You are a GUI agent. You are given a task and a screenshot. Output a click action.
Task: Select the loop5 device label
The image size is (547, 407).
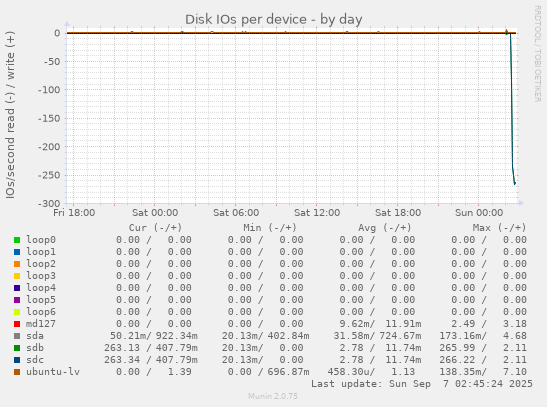[x=41, y=300]
